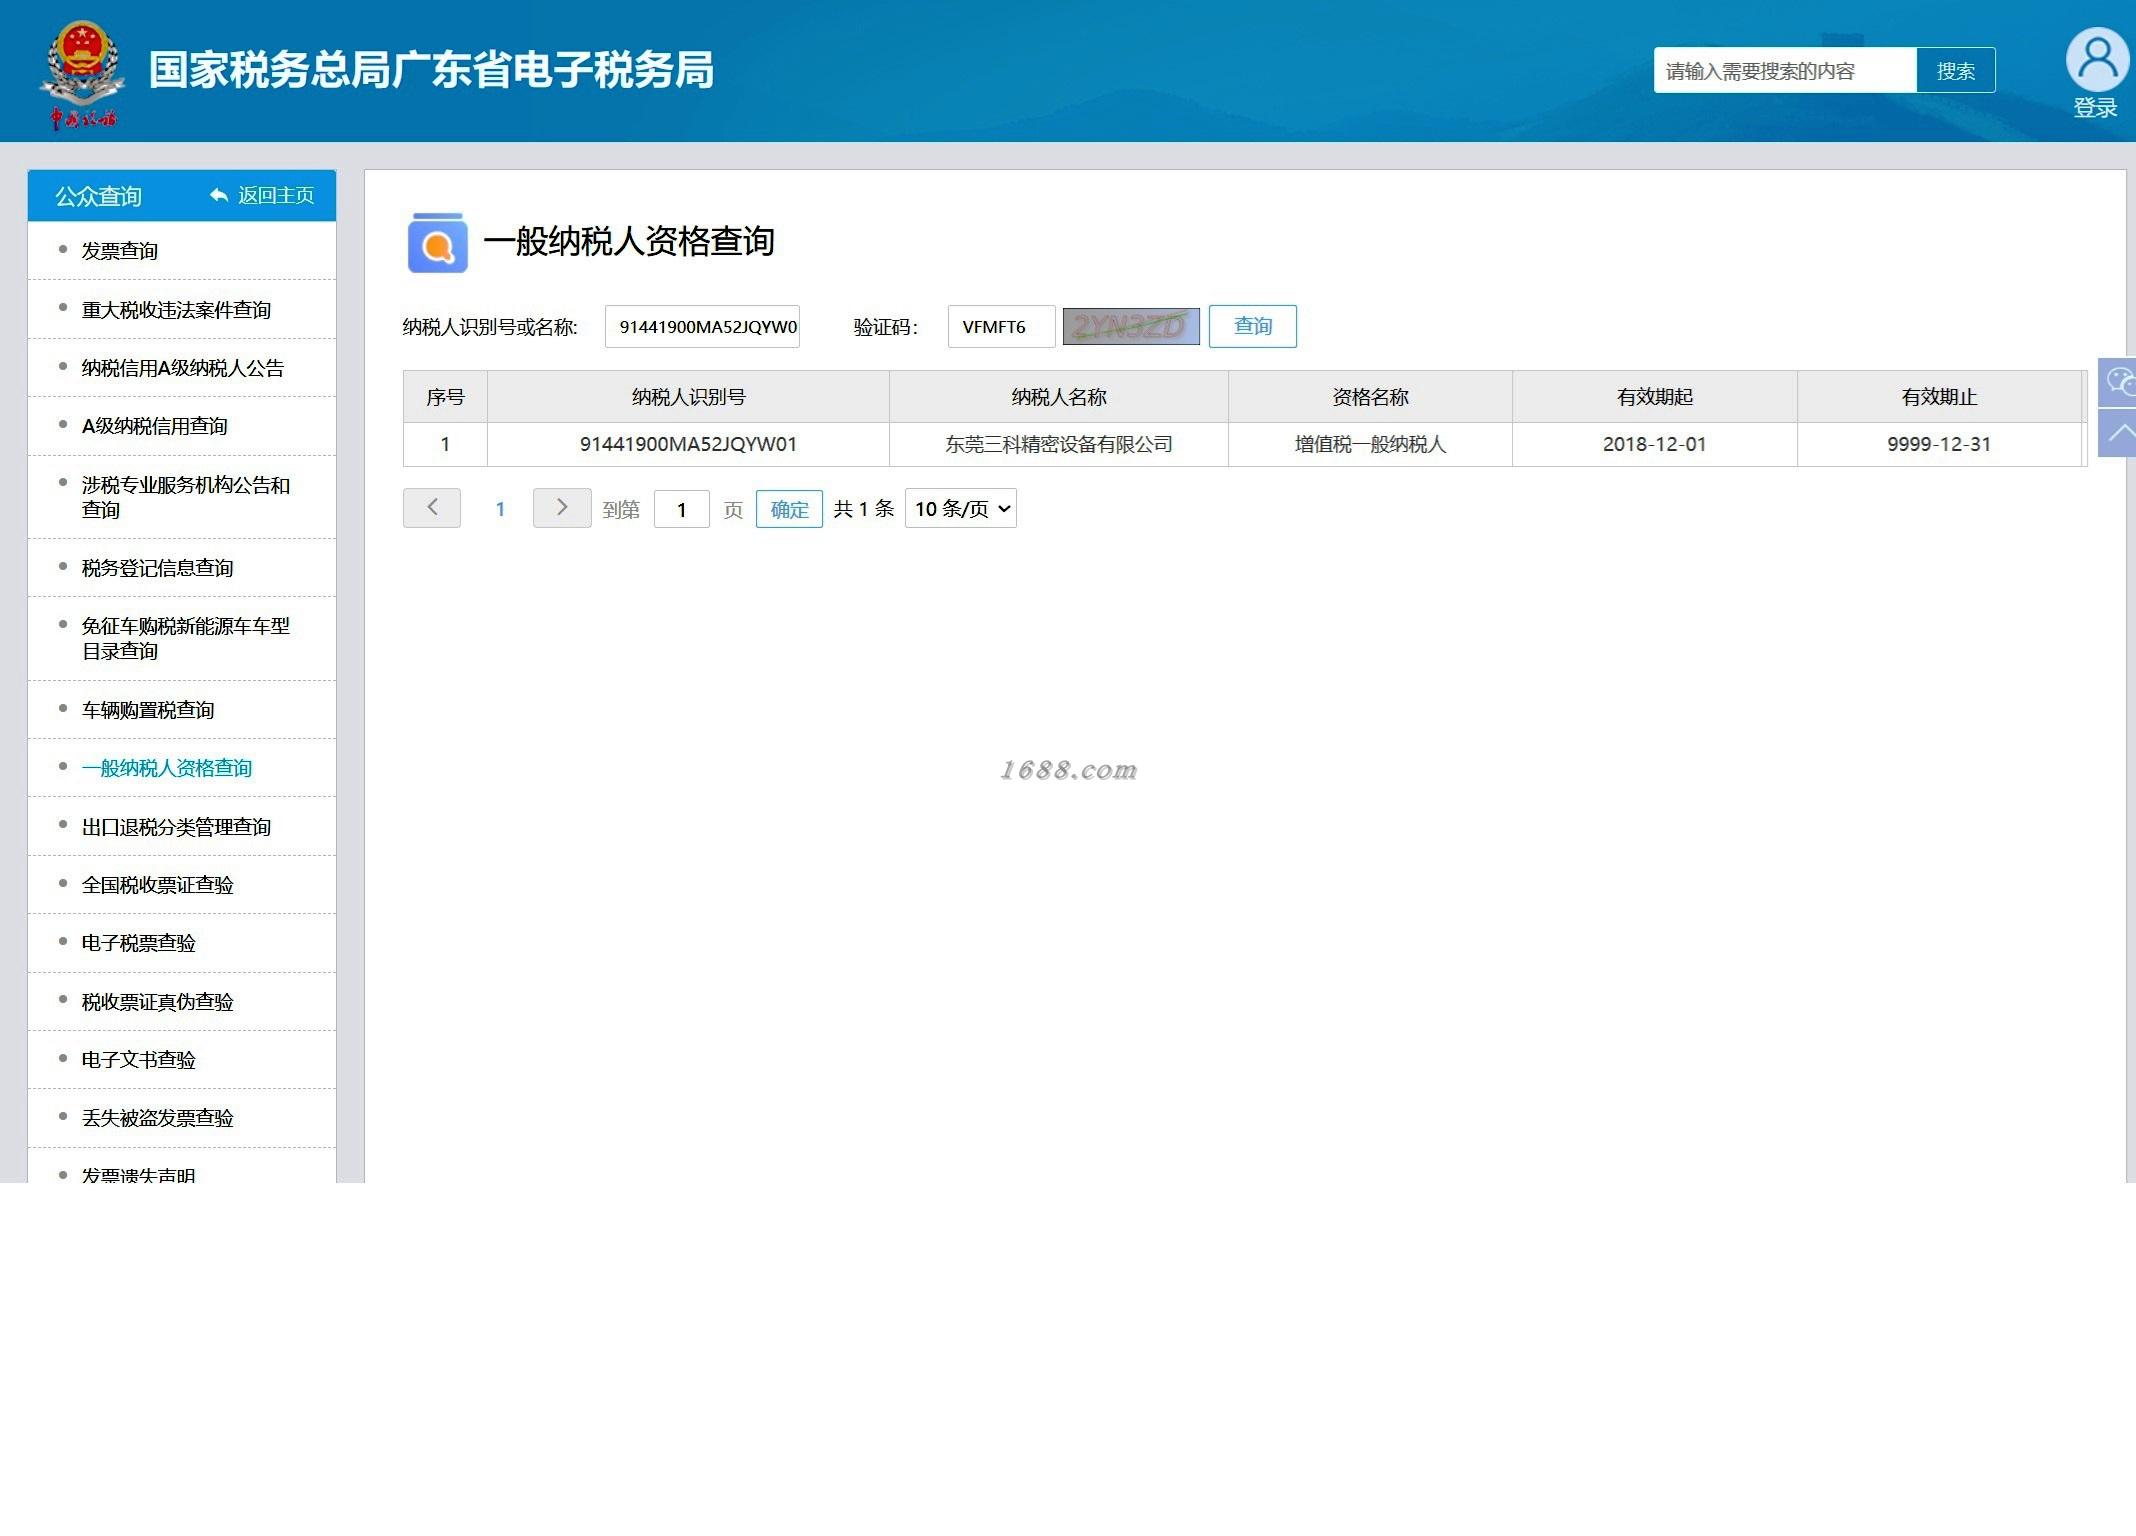The width and height of the screenshot is (2136, 1536).
Task: Click the query page title icon
Action: tap(437, 243)
